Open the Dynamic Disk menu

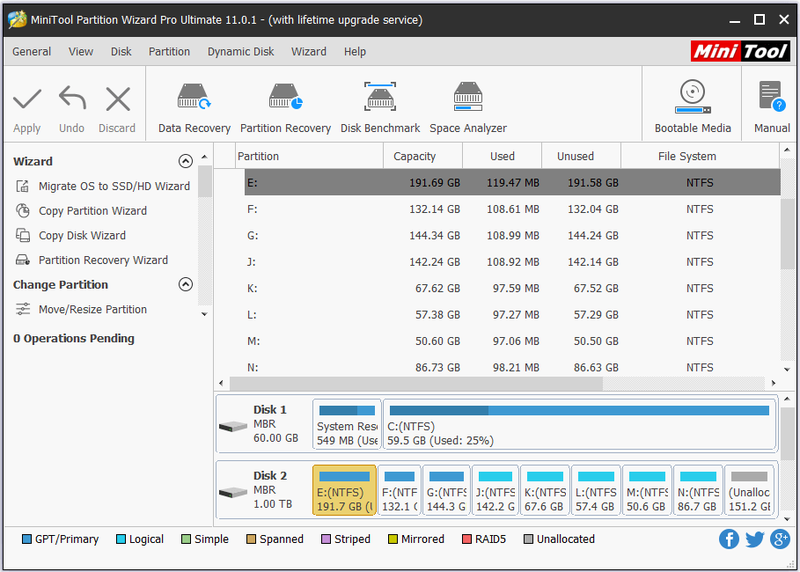point(240,52)
